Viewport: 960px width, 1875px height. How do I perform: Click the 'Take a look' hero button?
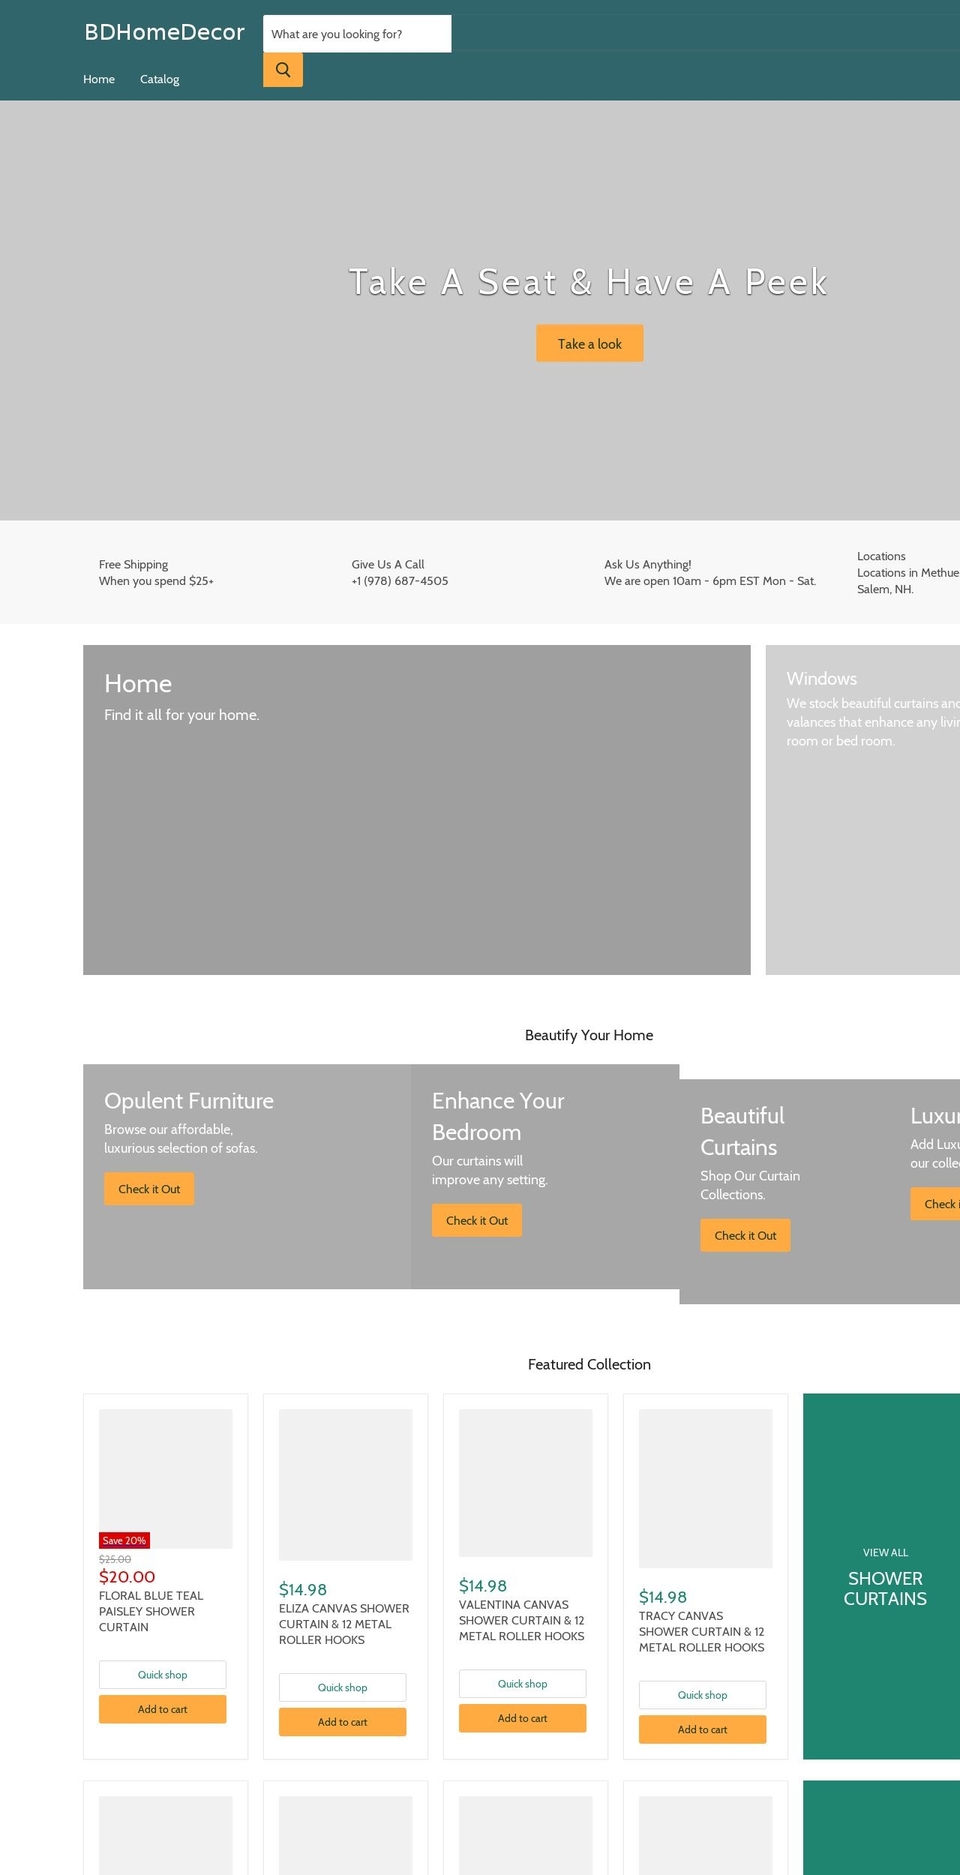tap(590, 343)
